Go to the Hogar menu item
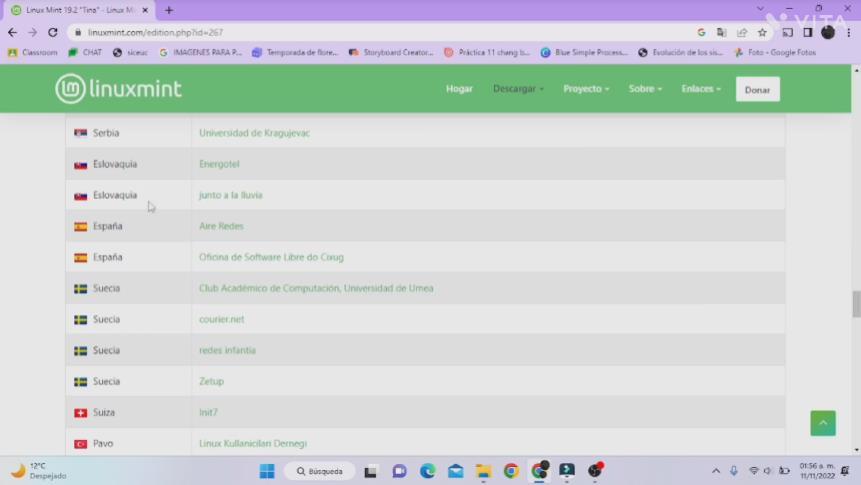 459,89
